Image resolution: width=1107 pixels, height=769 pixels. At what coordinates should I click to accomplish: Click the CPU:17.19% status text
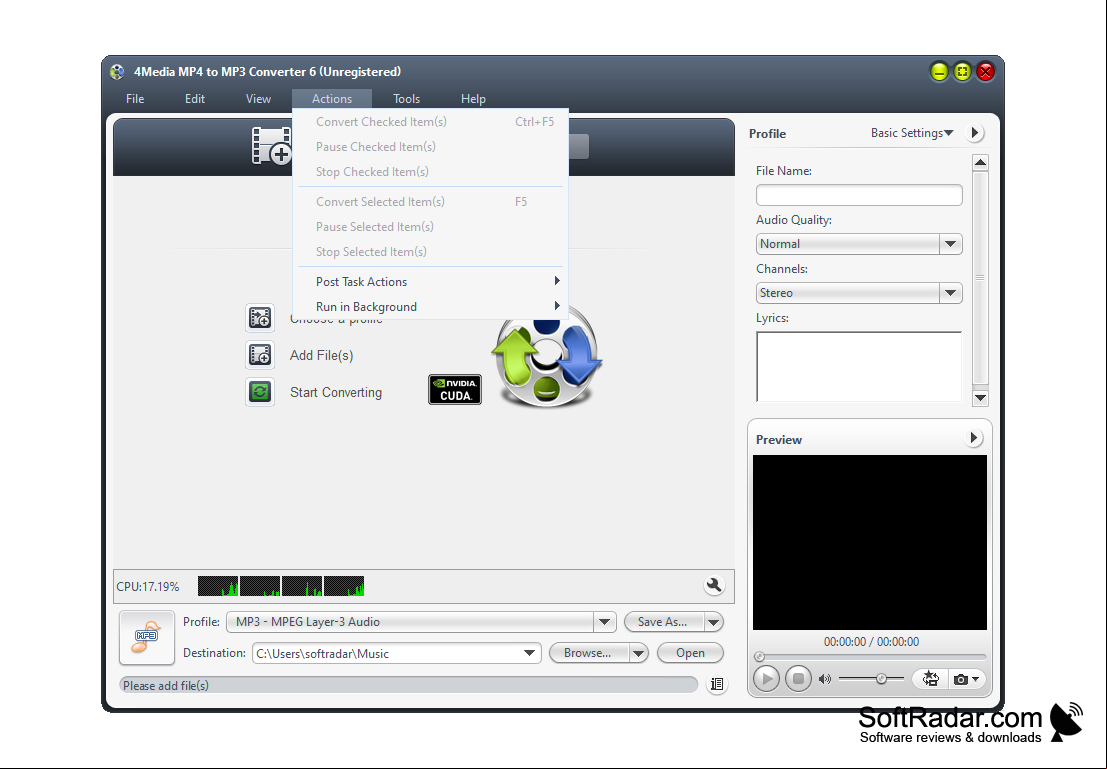click(148, 587)
